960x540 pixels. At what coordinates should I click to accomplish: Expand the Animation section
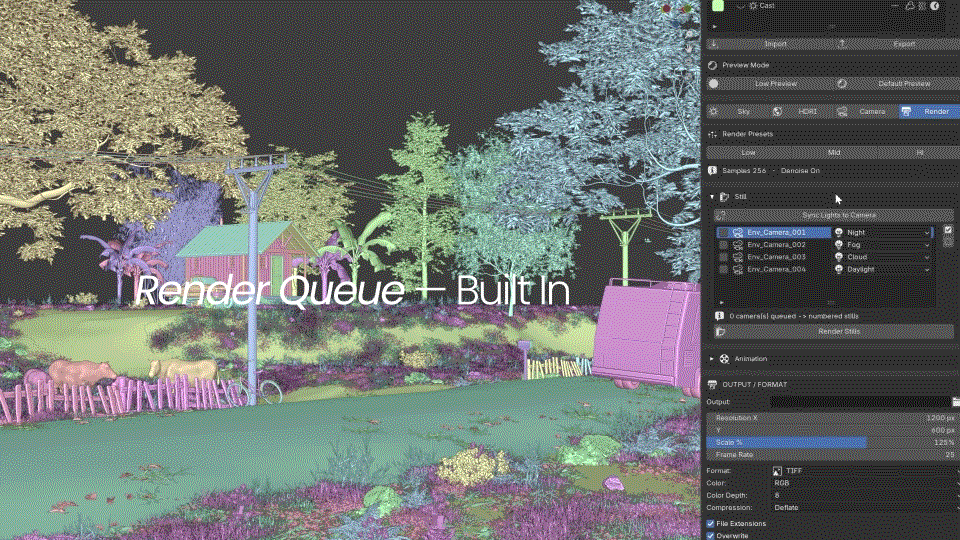pyautogui.click(x=712, y=359)
